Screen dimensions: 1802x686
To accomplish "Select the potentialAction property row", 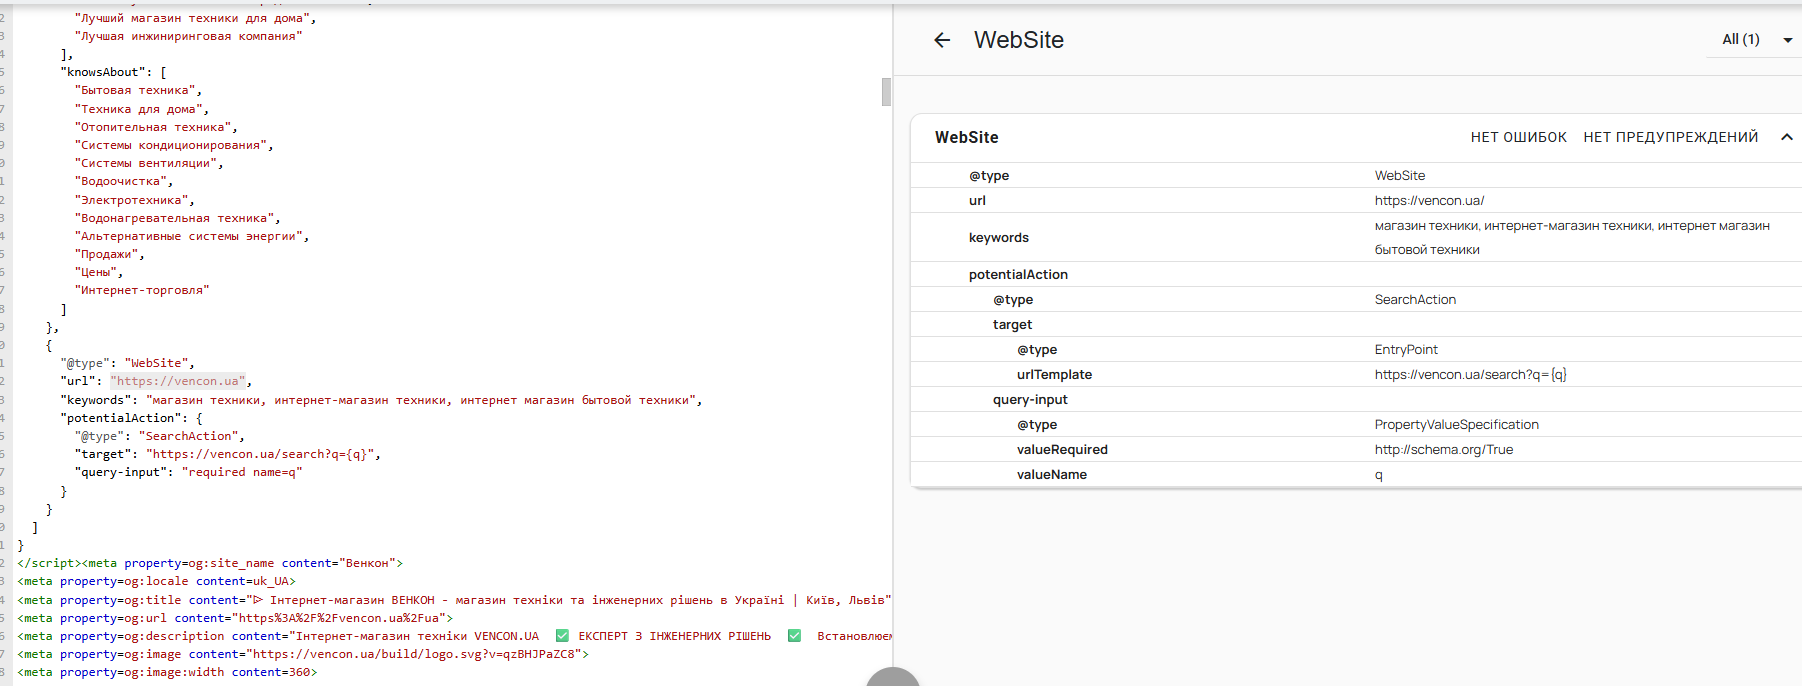I will pyautogui.click(x=1018, y=275).
